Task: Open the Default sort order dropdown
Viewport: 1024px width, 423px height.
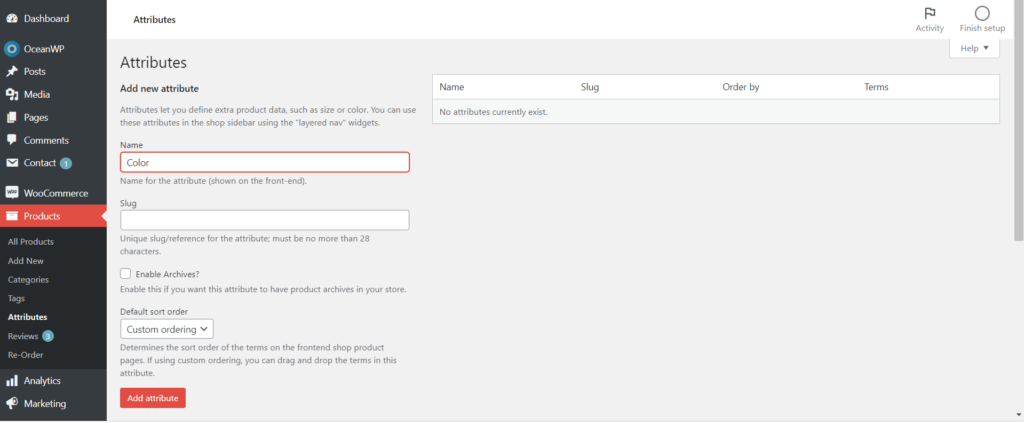Action: (167, 328)
